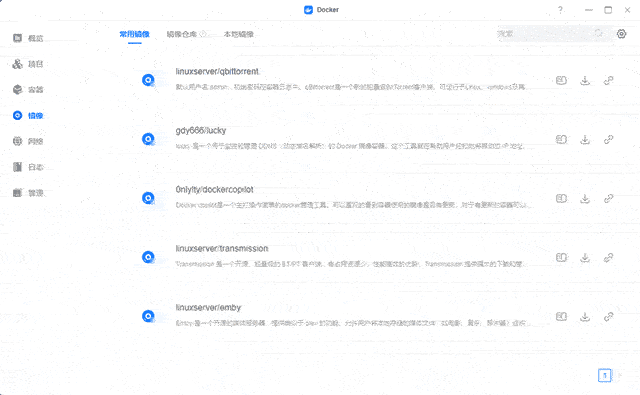Click the documentation icon for linuxserver/qbittorrent
The width and height of the screenshot is (640, 395).
(561, 80)
